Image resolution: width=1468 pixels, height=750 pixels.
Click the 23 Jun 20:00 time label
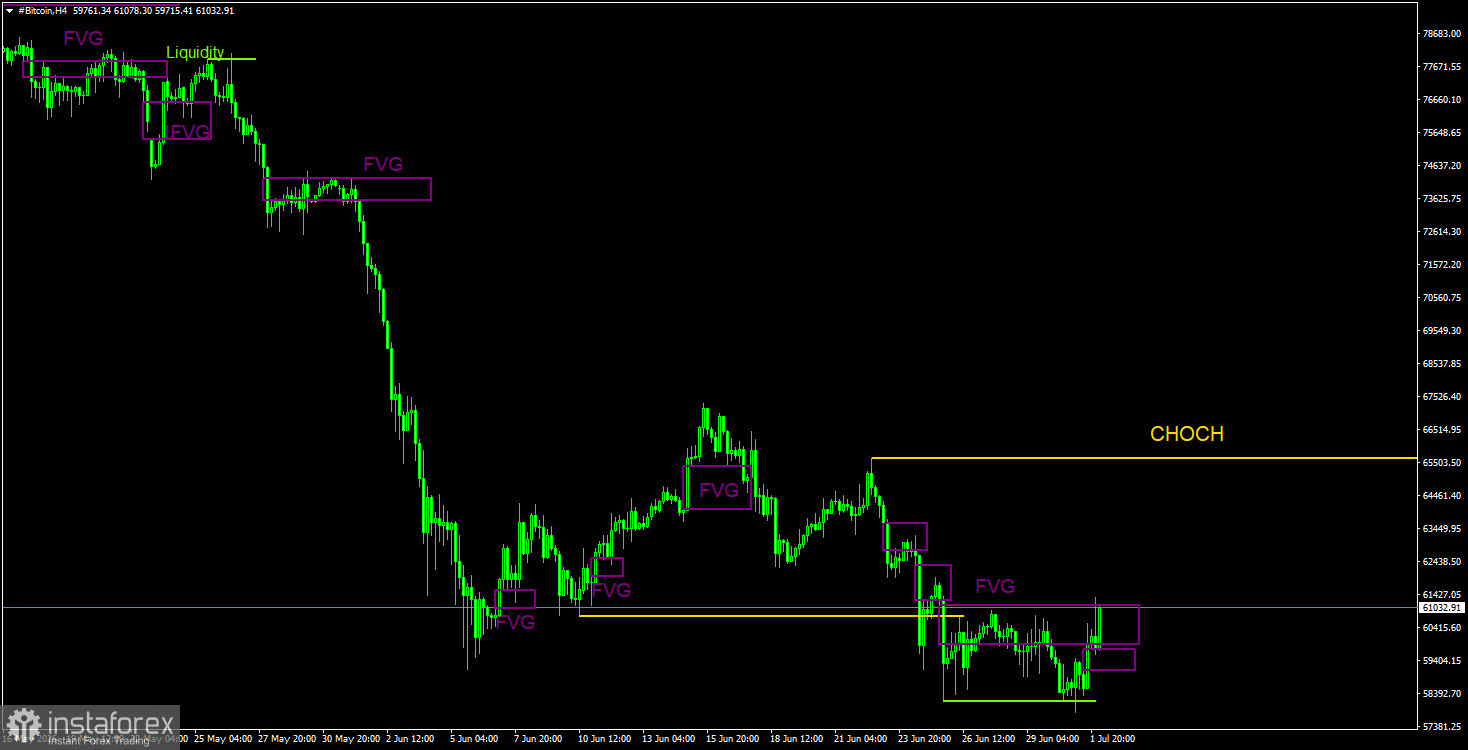pyautogui.click(x=927, y=739)
